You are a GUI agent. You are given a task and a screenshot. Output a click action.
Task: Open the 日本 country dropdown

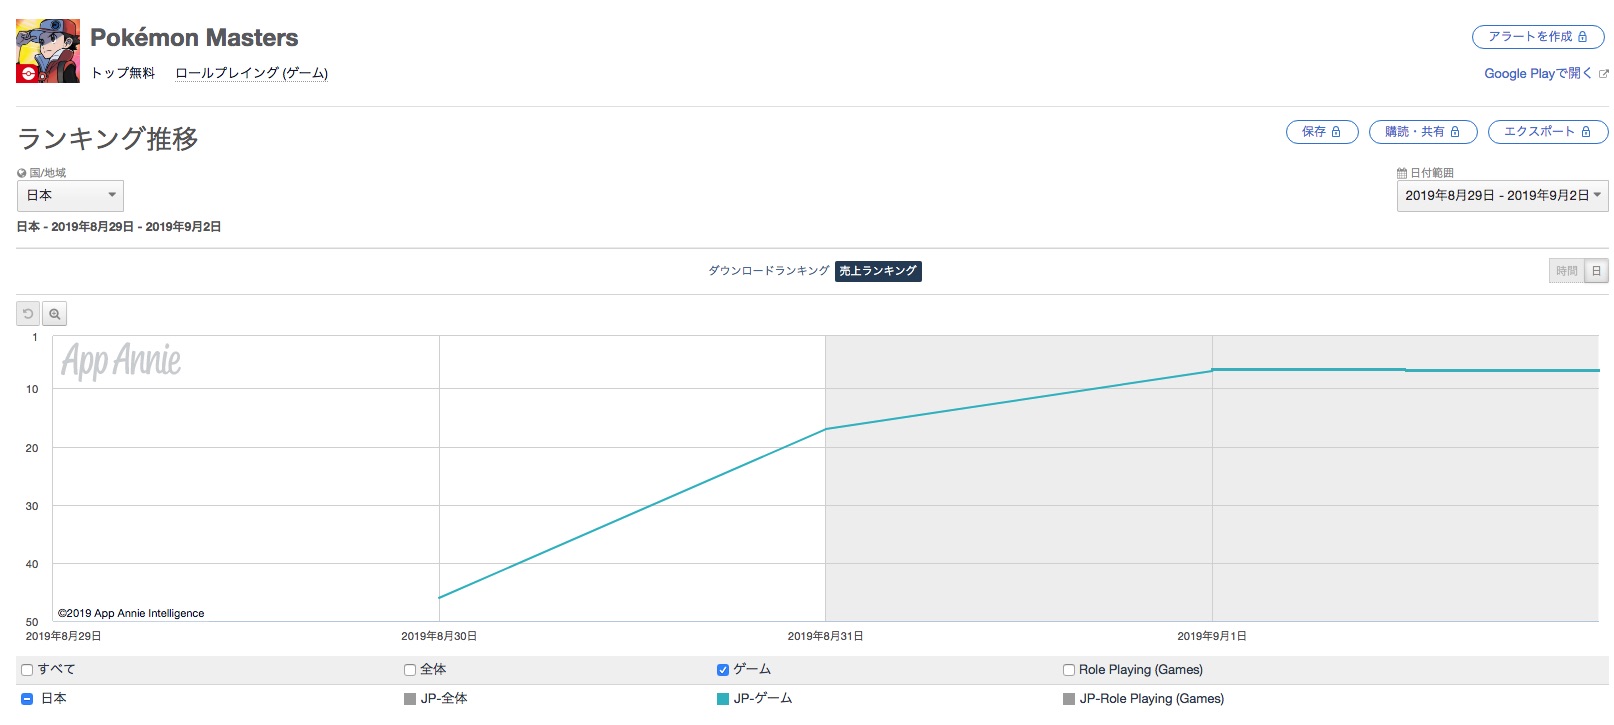70,195
